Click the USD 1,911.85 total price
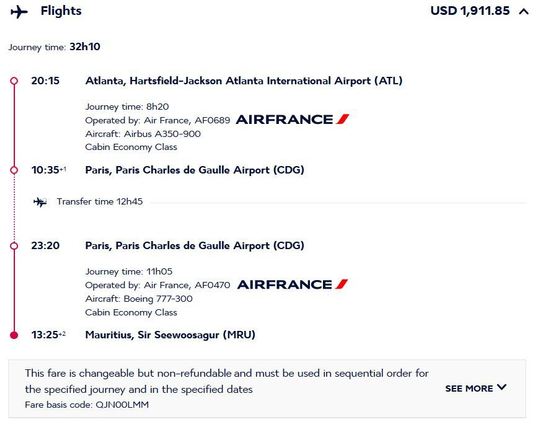 point(470,11)
